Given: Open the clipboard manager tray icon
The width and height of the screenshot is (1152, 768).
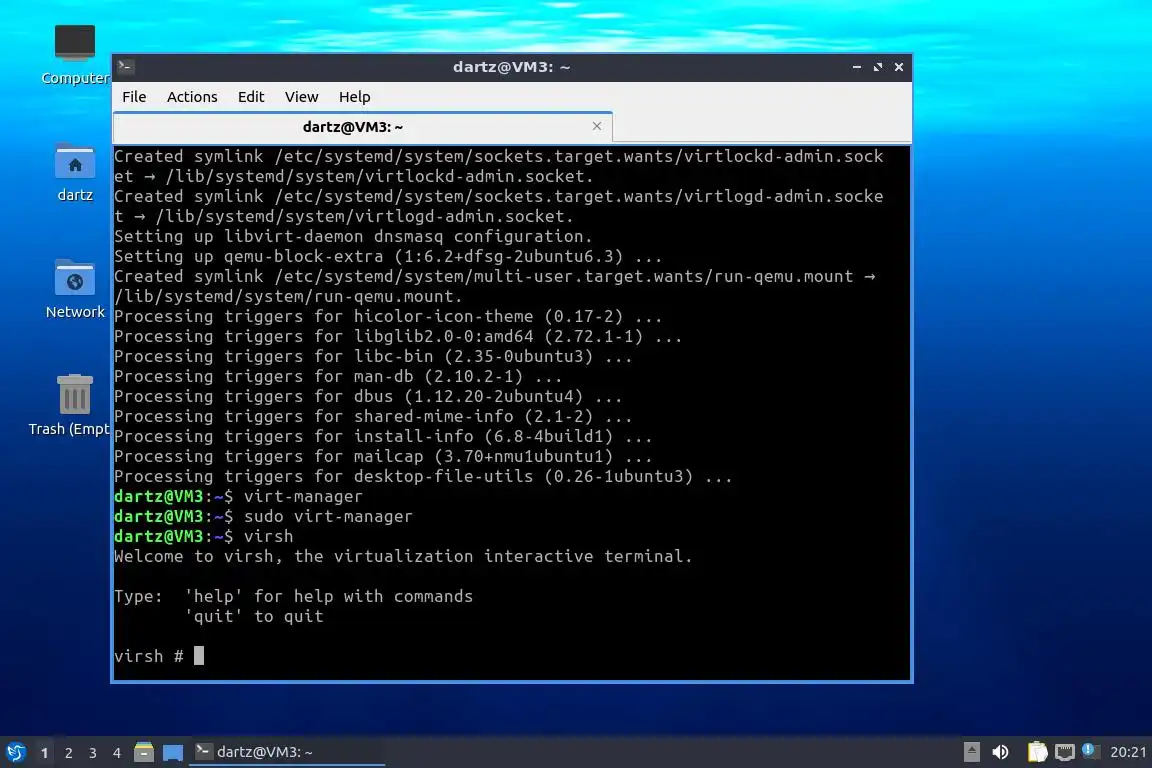Looking at the screenshot, I should pos(1037,752).
